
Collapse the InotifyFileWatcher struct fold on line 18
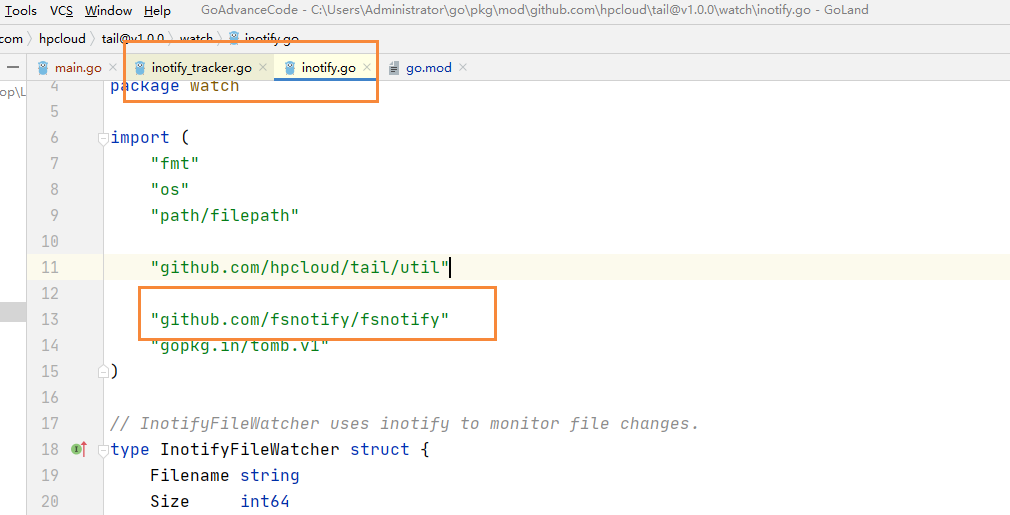pos(103,450)
